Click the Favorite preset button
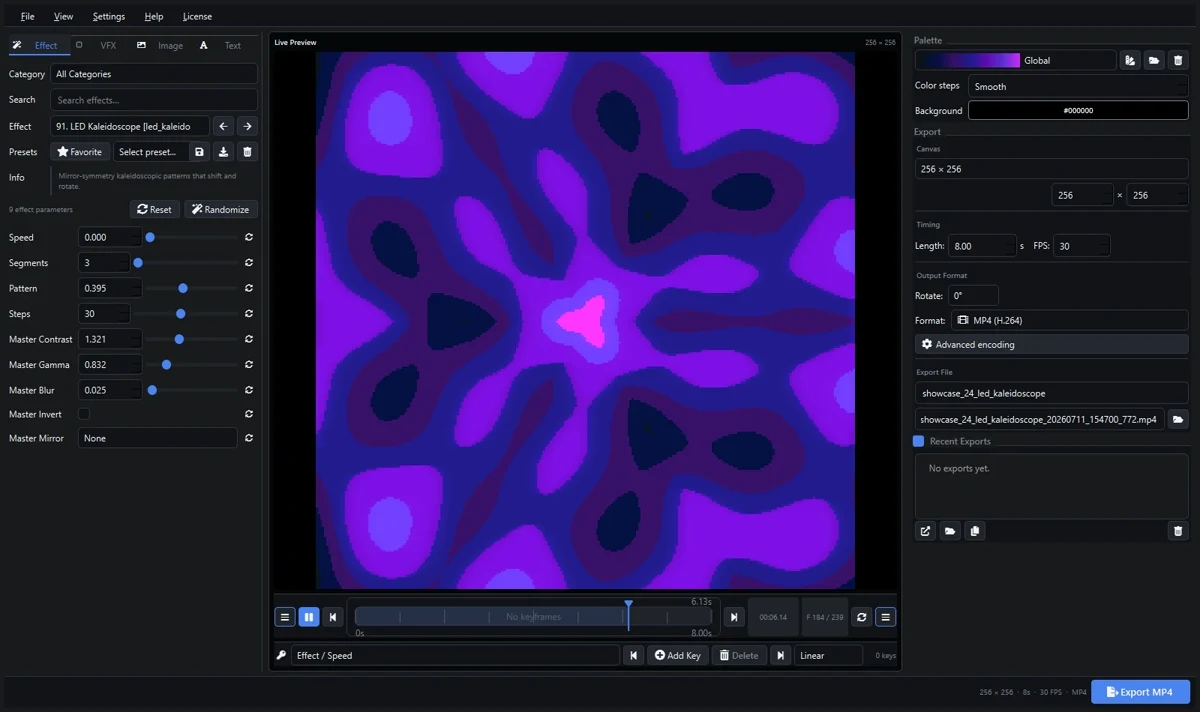 tap(80, 152)
